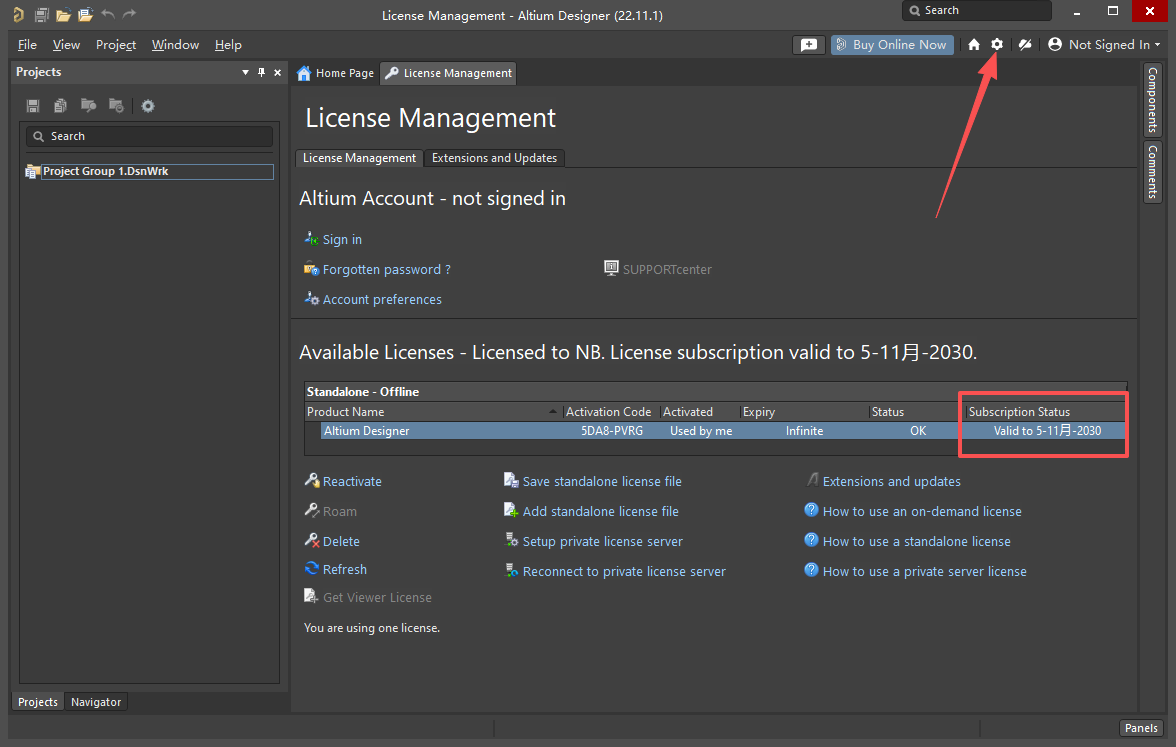This screenshot has height=747, width=1176.
Task: Click the Projects panel search field
Action: point(150,136)
